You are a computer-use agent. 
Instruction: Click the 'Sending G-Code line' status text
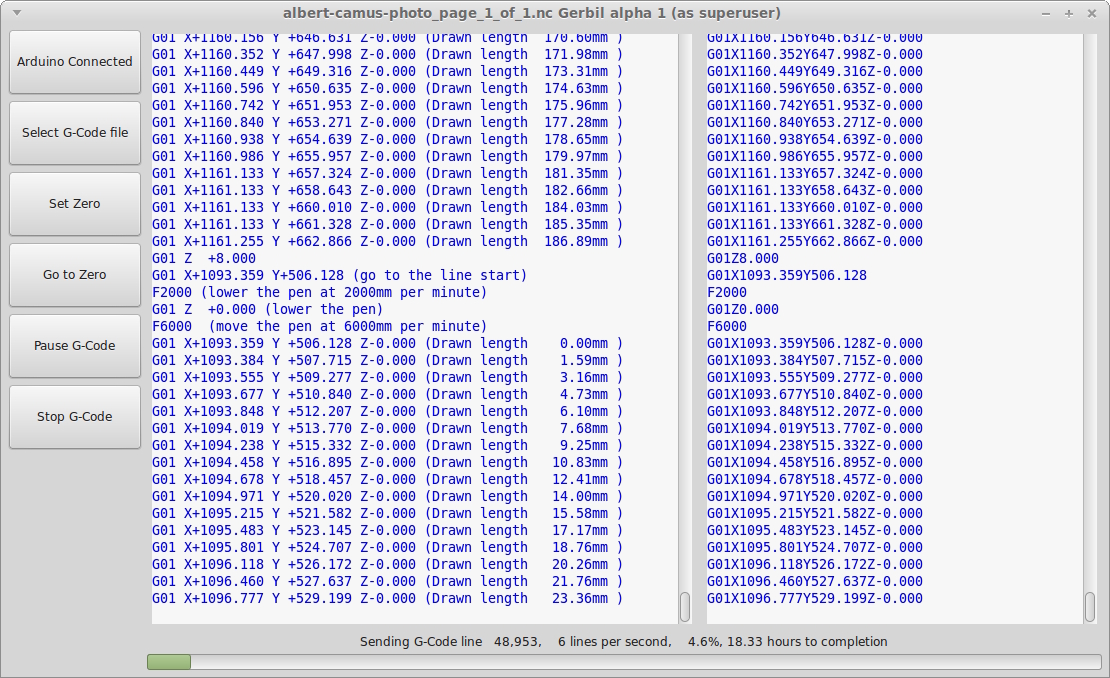coord(623,642)
